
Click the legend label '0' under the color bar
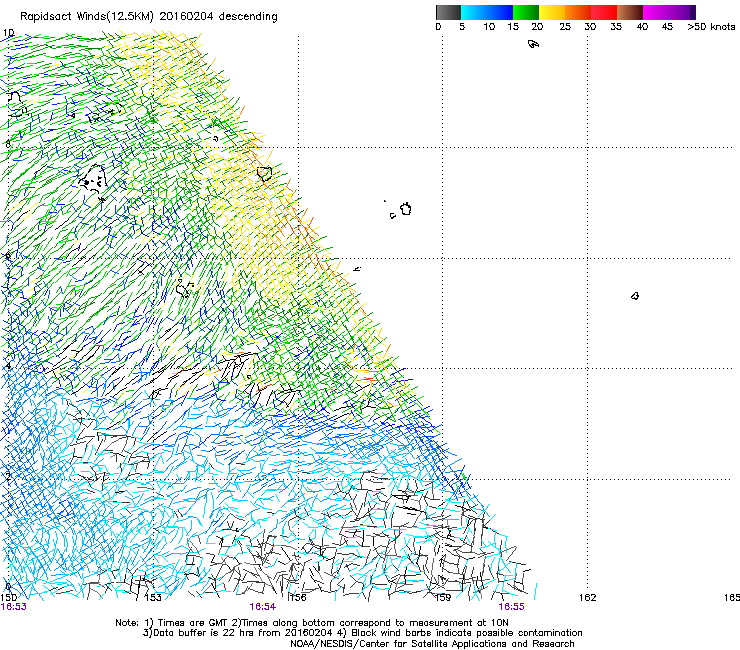438,27
